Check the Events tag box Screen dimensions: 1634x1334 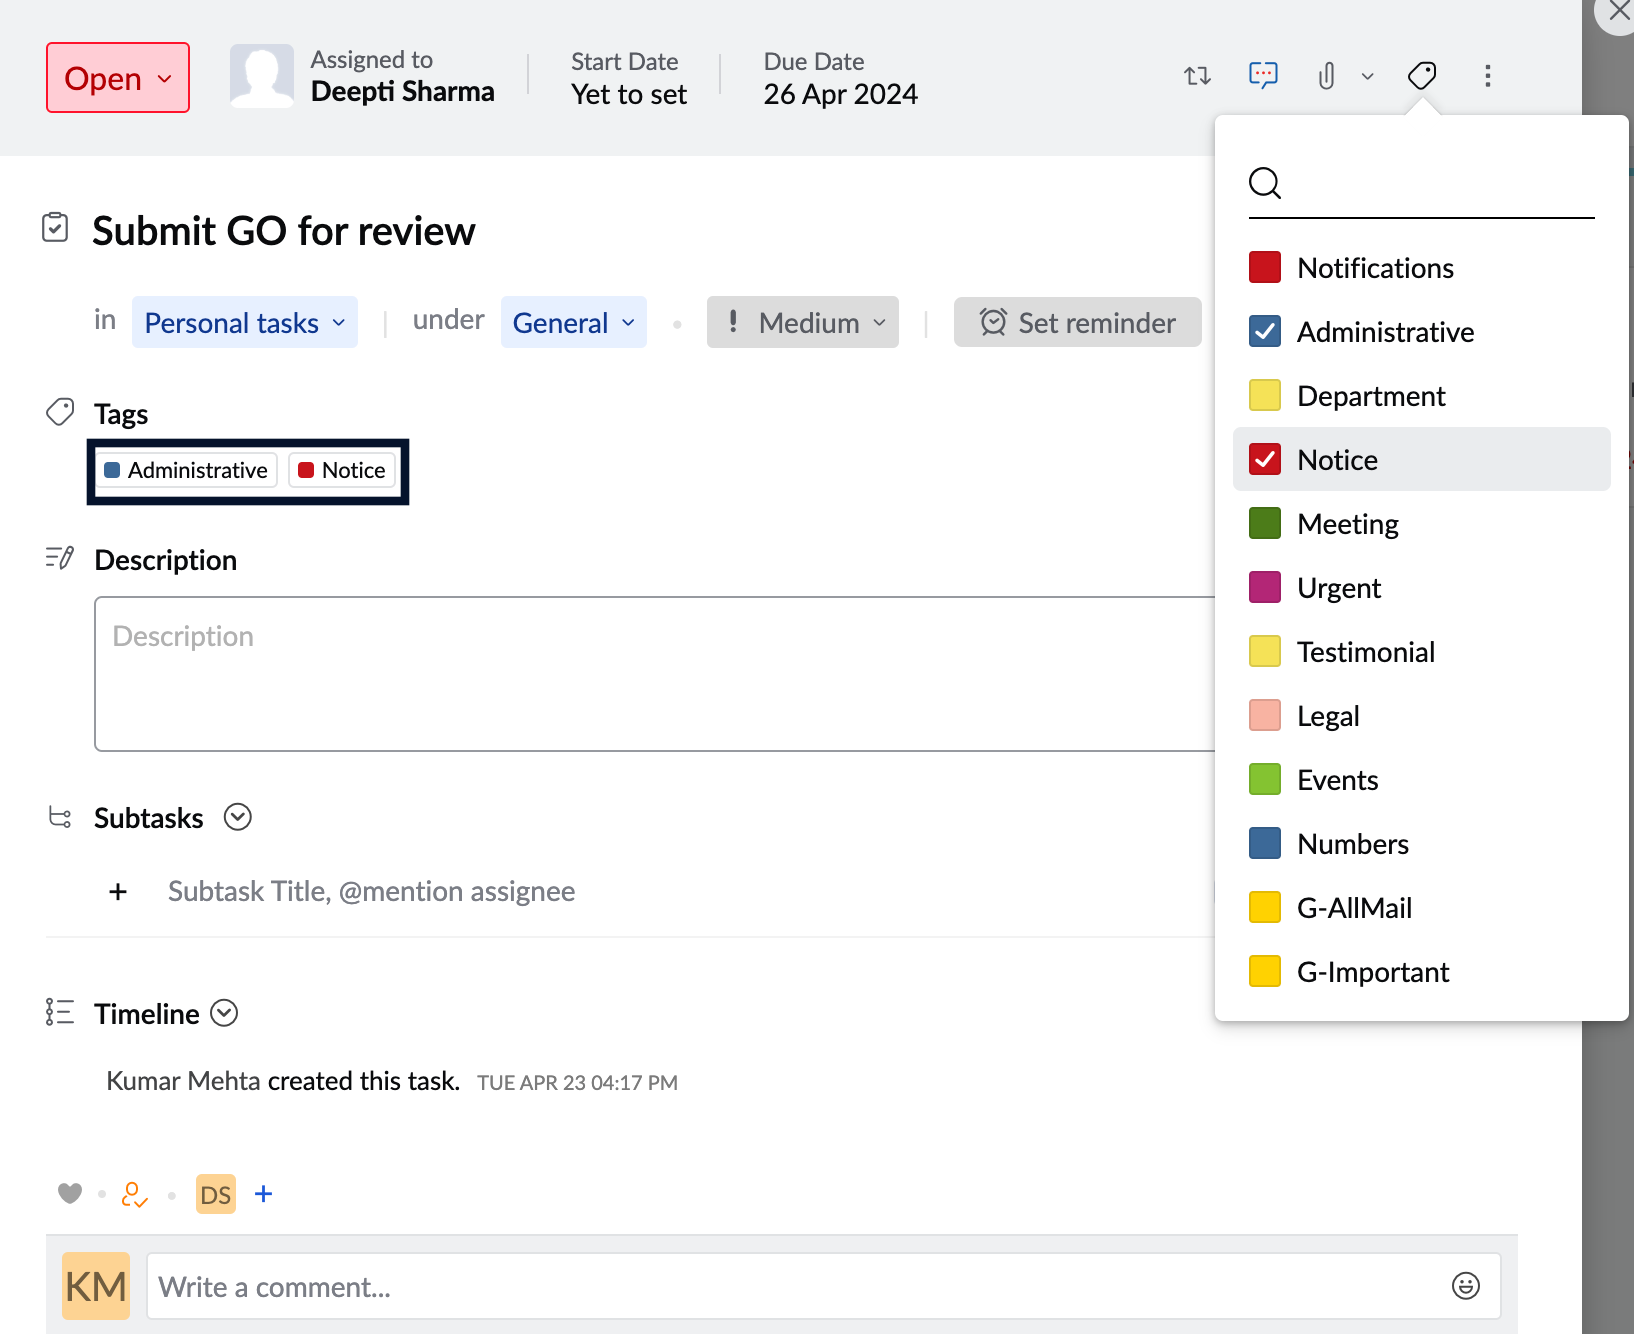coord(1265,779)
